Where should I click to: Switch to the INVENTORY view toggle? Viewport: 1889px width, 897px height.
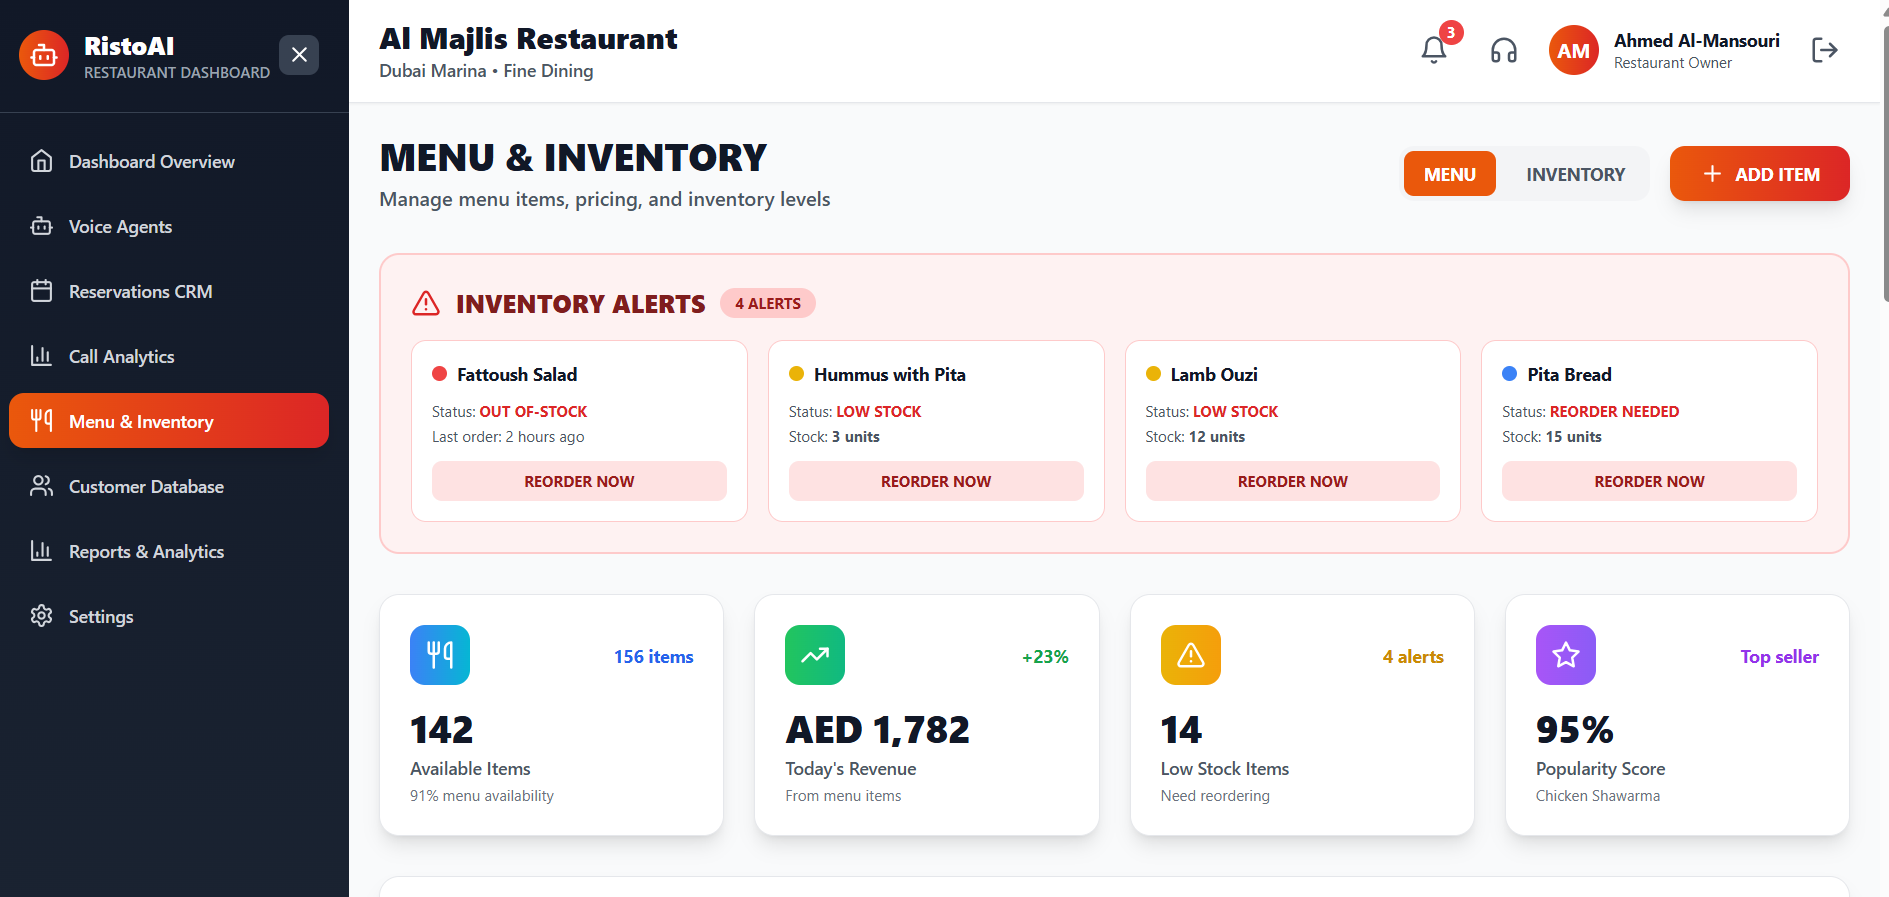pyautogui.click(x=1575, y=174)
